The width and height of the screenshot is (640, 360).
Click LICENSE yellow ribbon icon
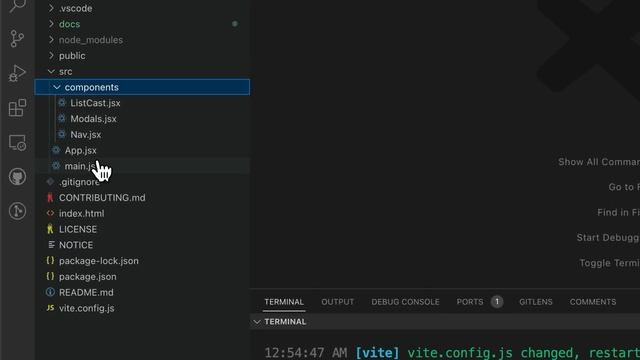50,229
